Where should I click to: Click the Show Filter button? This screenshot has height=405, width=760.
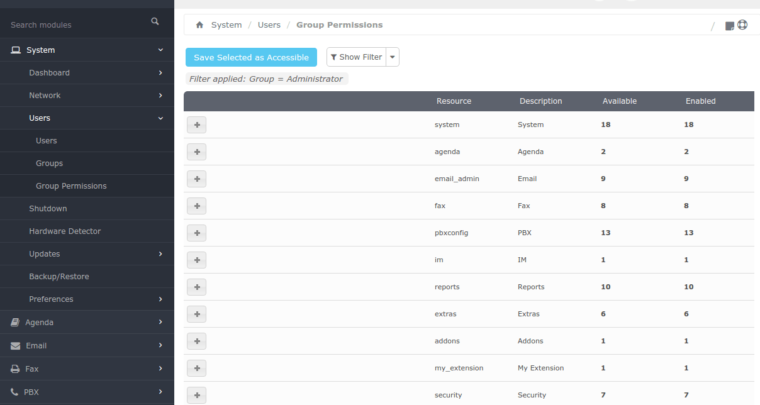tap(356, 58)
